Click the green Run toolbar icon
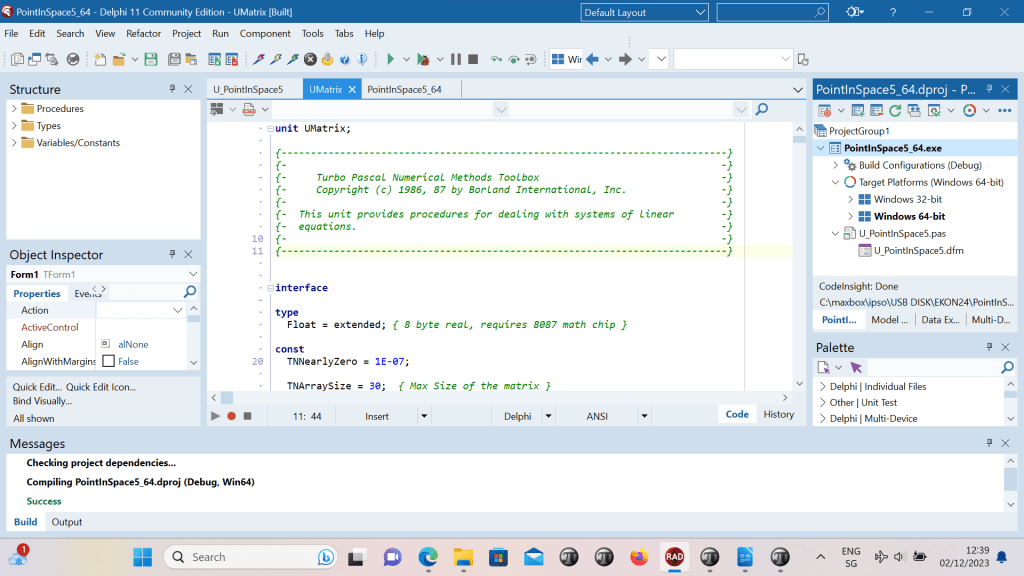This screenshot has height=576, width=1024. point(391,60)
